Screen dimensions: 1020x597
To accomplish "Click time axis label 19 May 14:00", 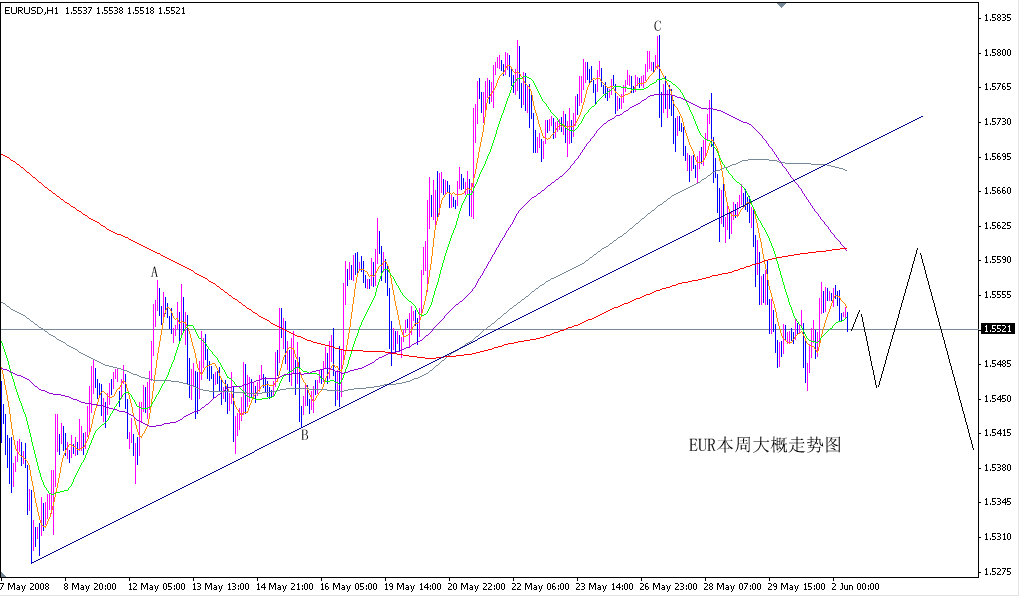I will 413,587.
